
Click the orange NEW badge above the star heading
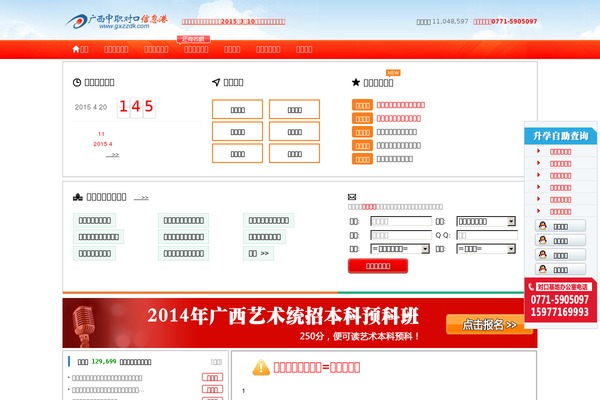[393, 72]
